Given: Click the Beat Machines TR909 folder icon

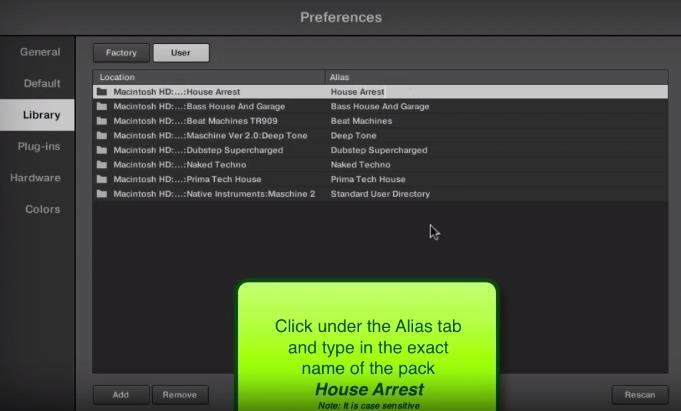Looking at the screenshot, I should [102, 121].
